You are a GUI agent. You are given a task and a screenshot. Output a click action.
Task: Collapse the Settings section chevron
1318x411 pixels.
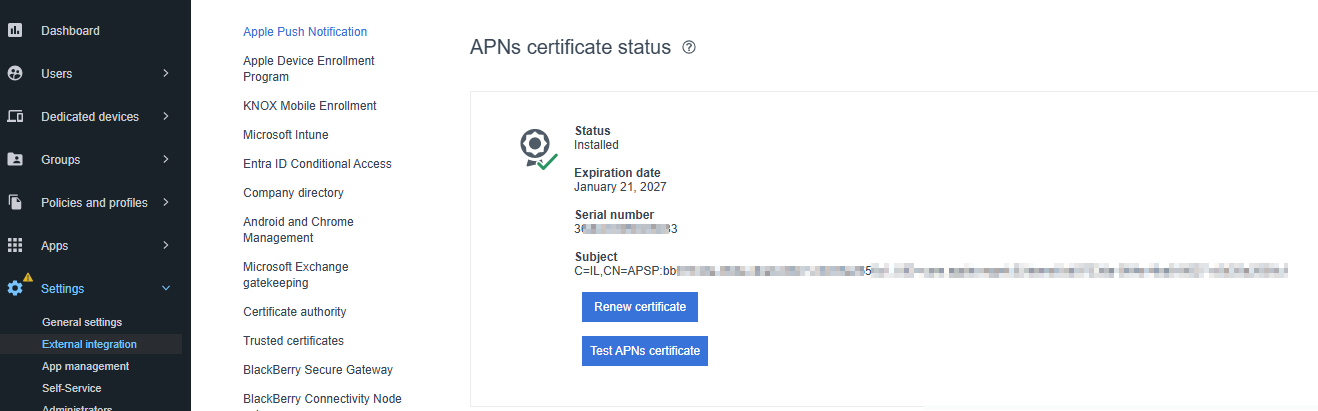(166, 288)
